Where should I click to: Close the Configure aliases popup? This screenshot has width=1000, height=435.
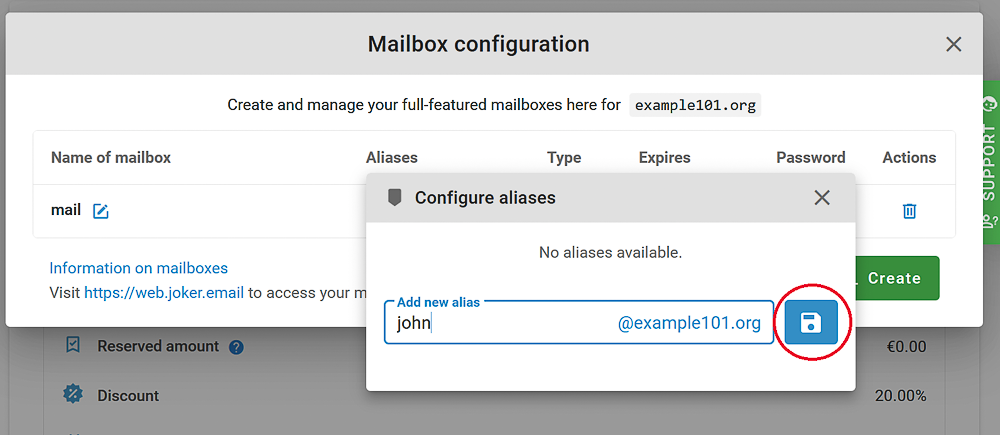point(822,197)
